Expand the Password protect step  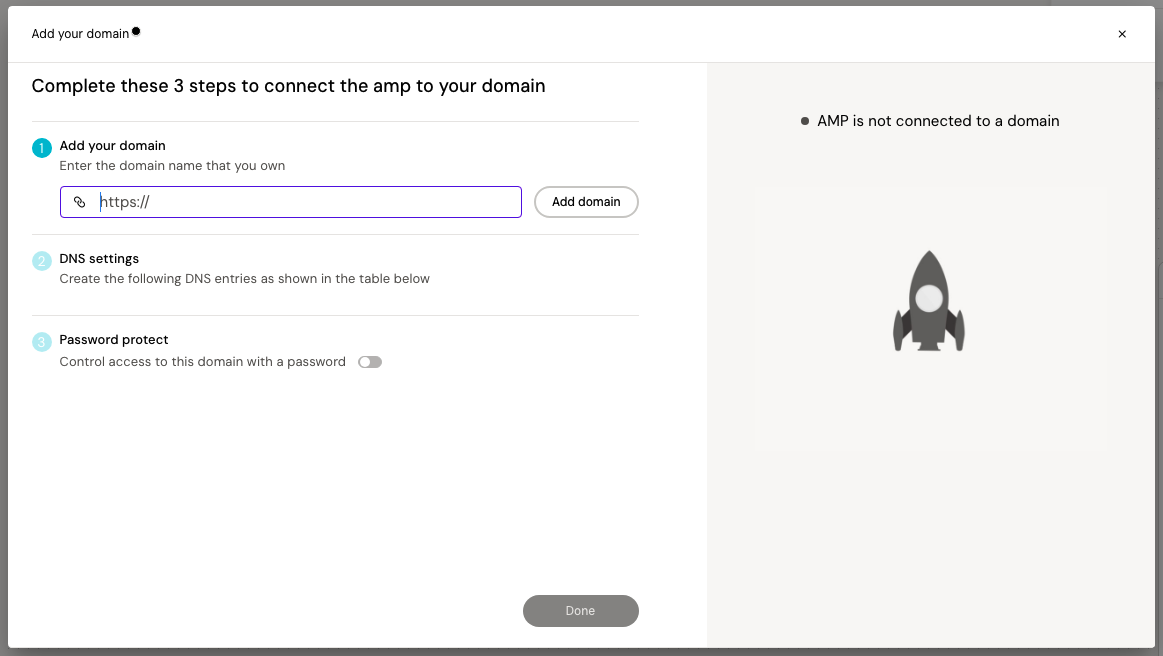point(114,339)
